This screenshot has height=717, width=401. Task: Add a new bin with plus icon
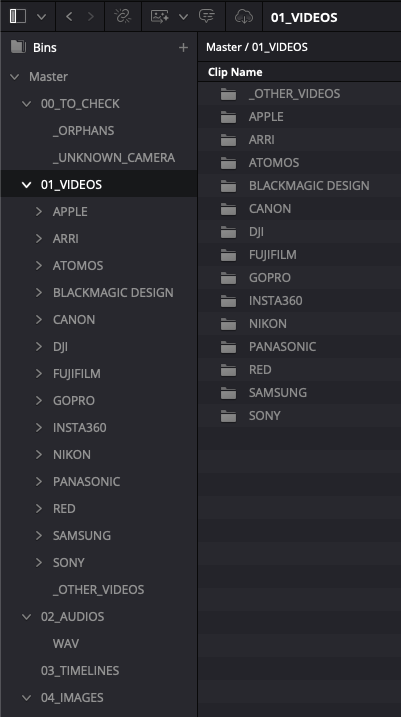pos(183,48)
